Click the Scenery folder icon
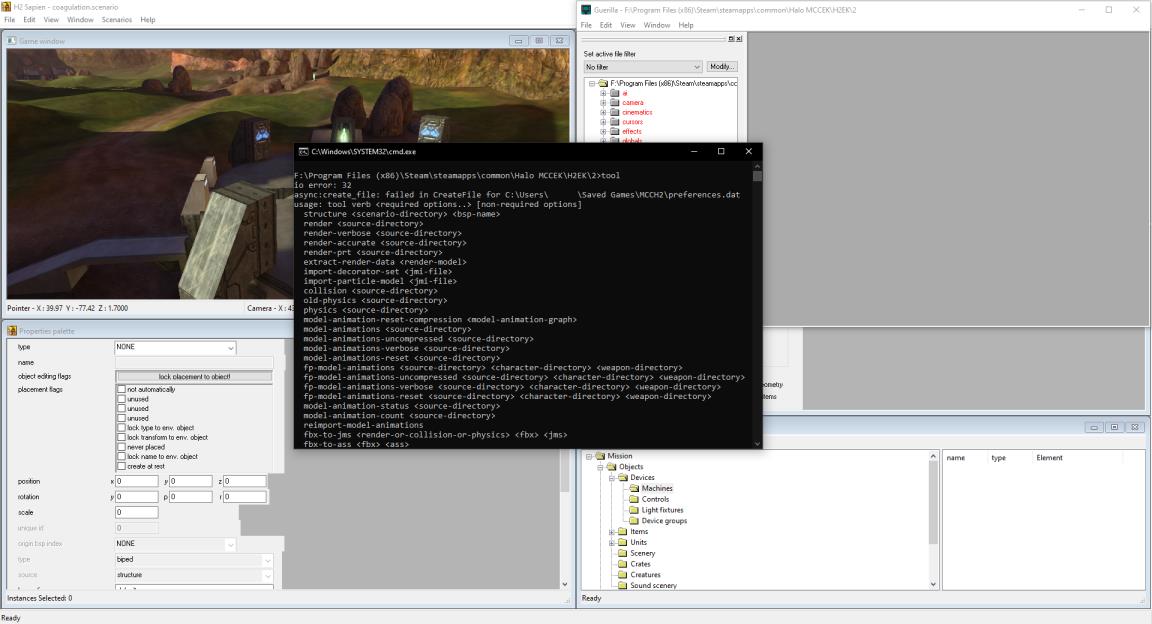Viewport: 1152px width, 624px height. coord(623,553)
